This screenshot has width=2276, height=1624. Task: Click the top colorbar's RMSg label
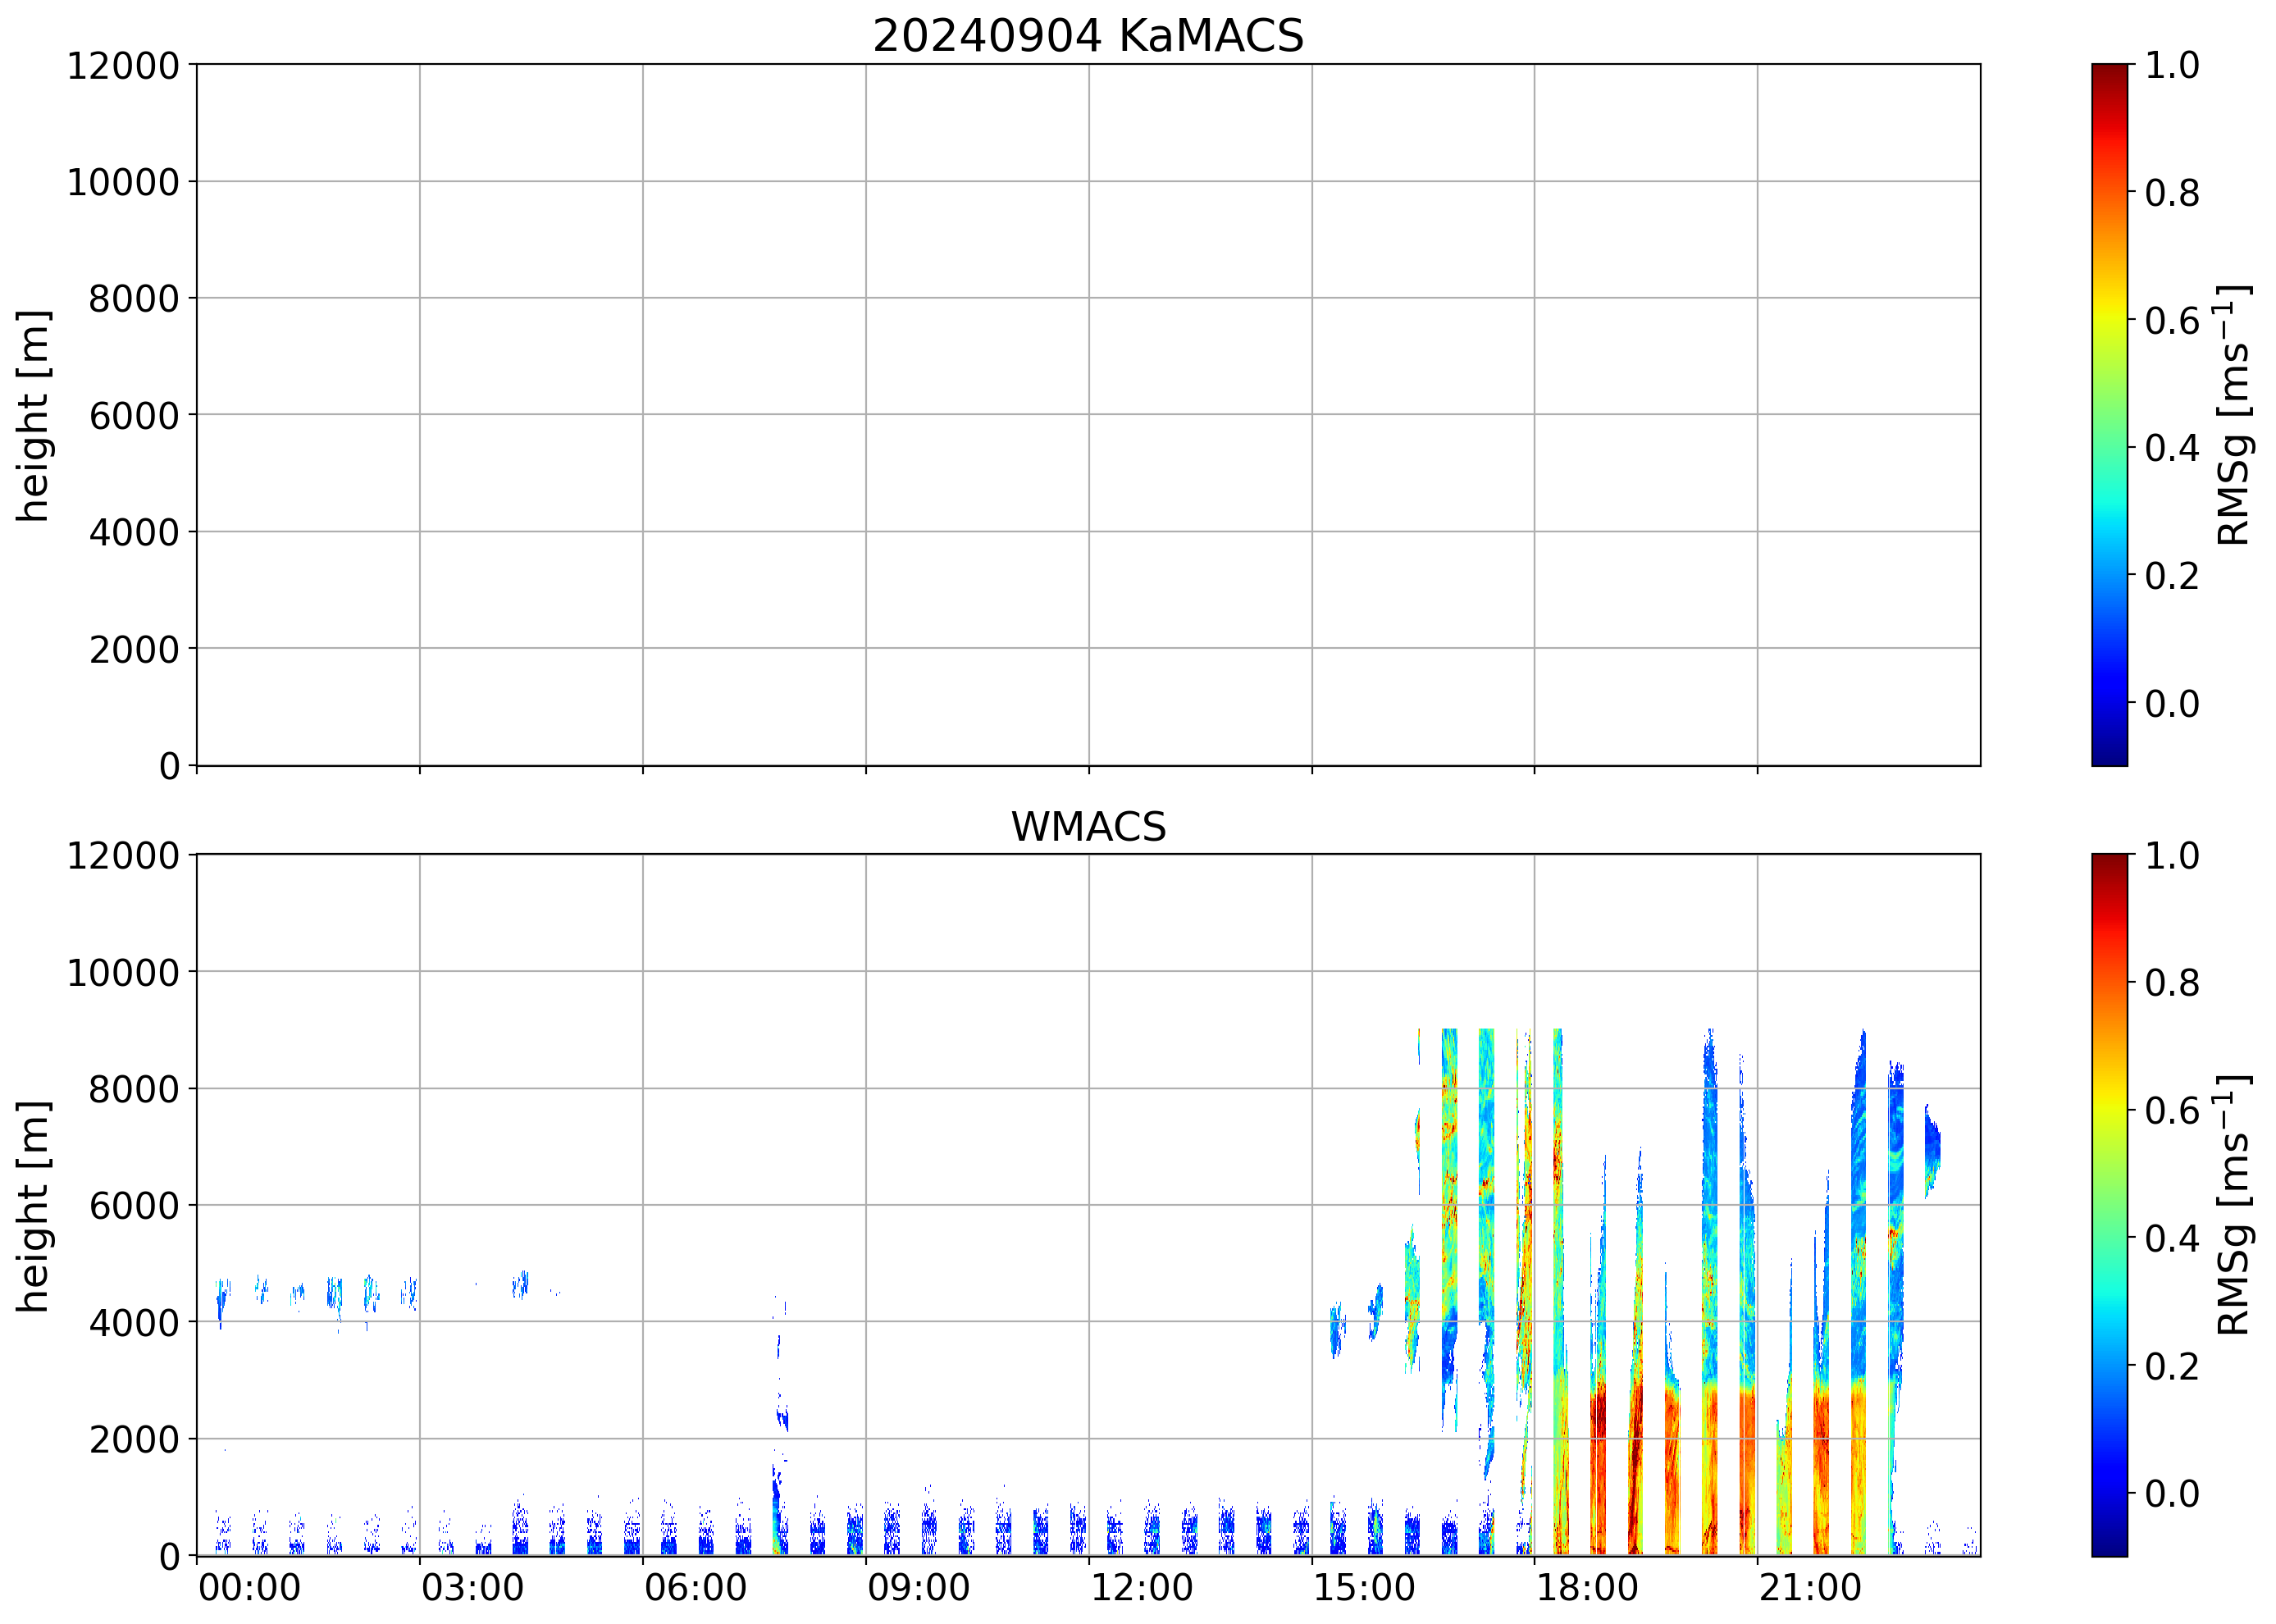(x=2233, y=415)
